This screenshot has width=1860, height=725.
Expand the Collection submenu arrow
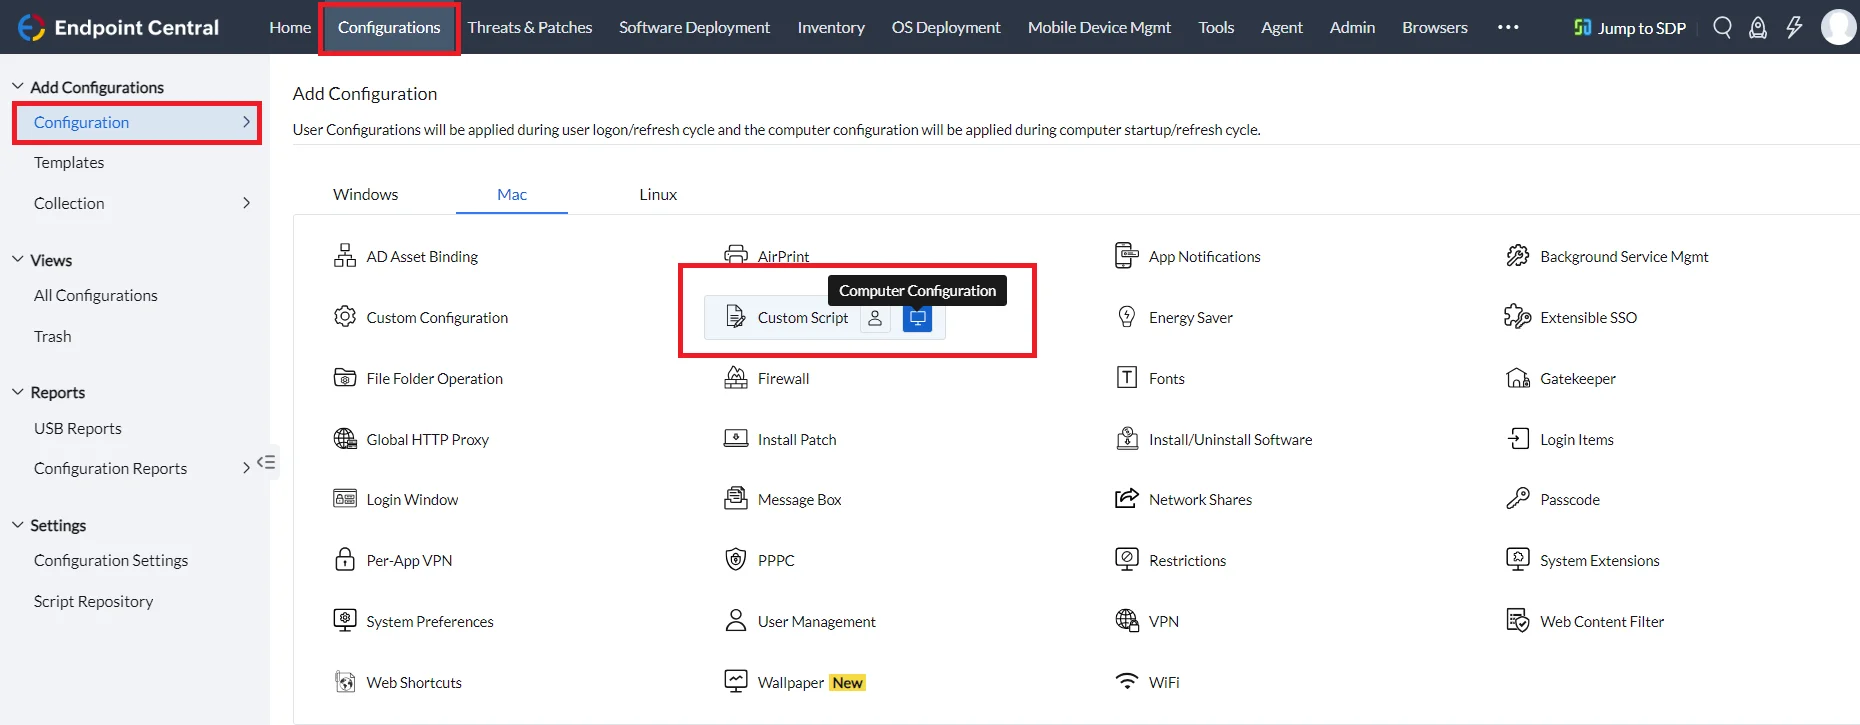[246, 203]
